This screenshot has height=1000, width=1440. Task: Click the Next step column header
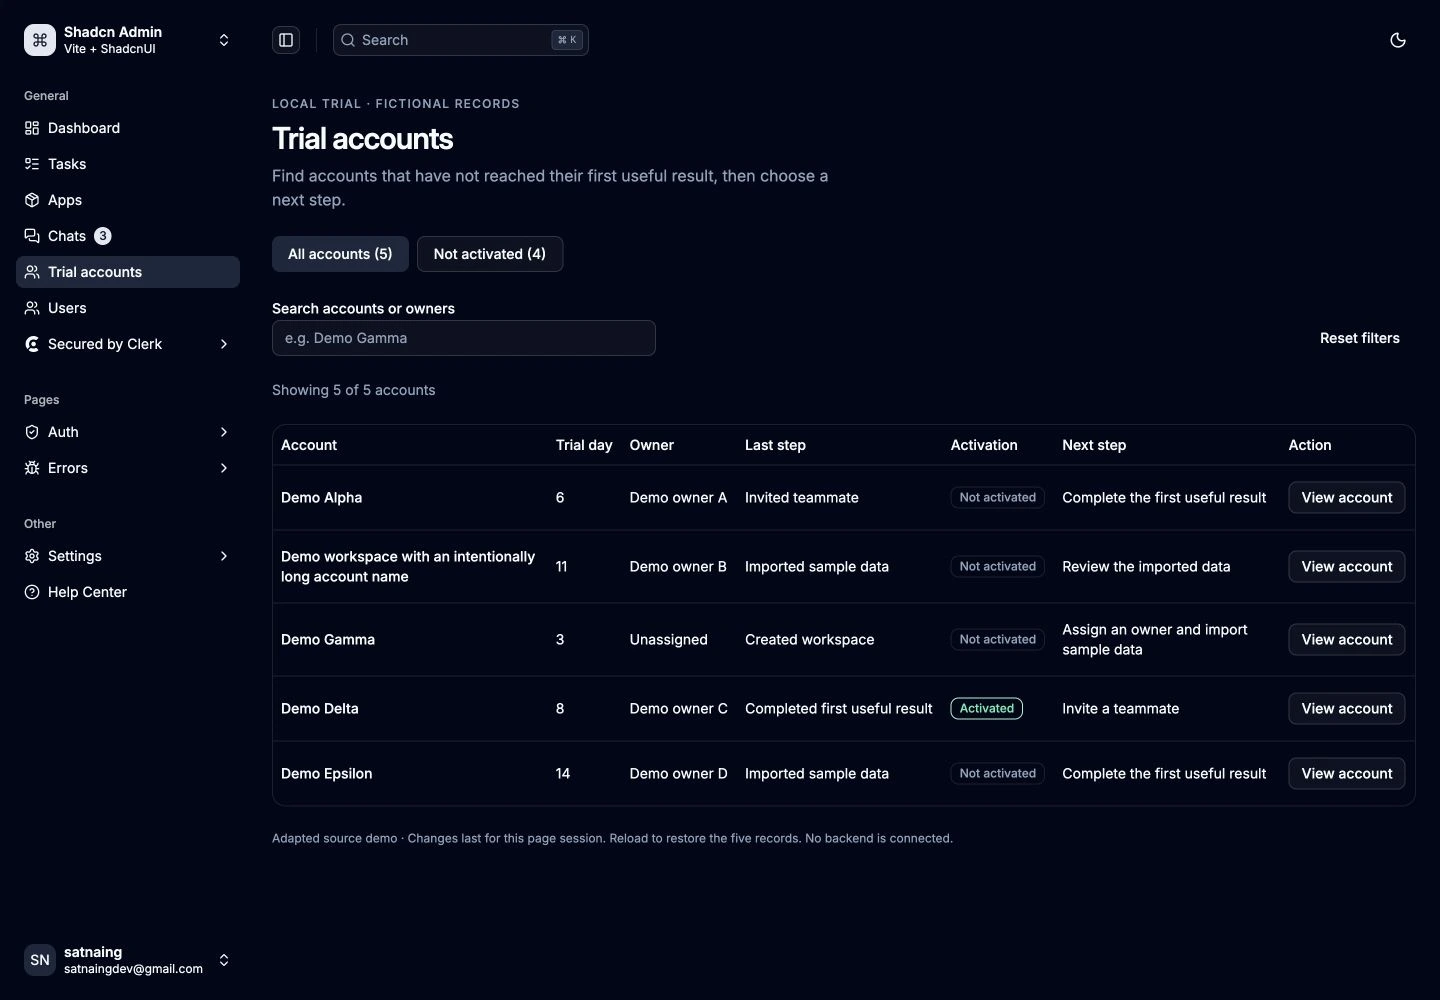1094,445
